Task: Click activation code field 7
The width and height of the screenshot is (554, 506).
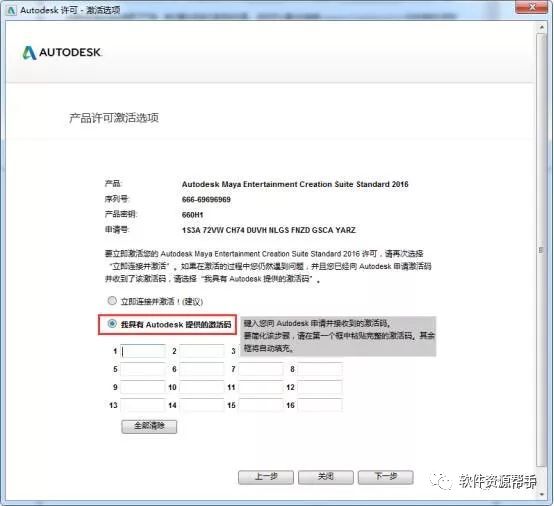Action: tap(261, 369)
